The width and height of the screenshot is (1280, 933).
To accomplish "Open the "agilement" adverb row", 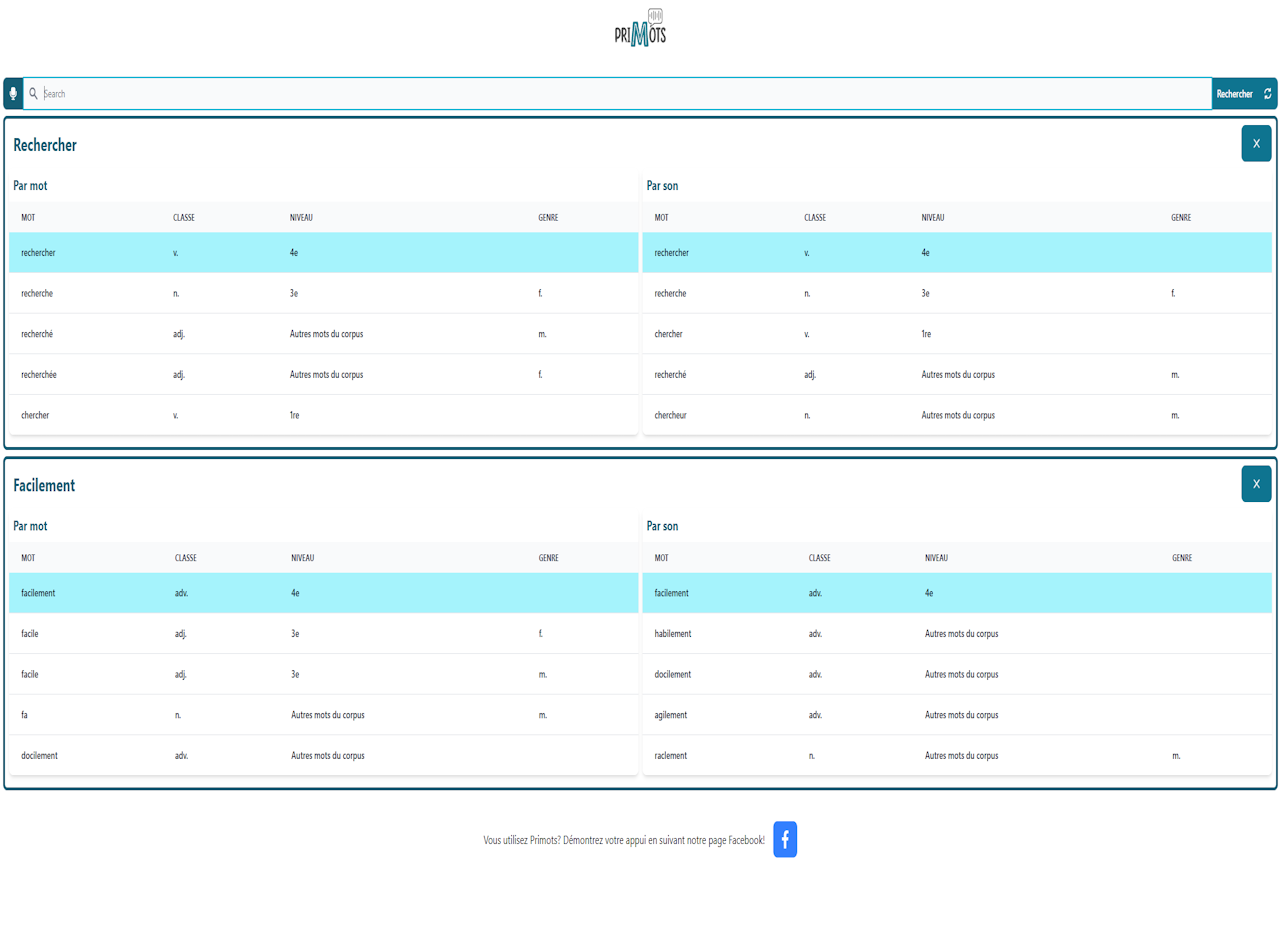I will click(x=677, y=715).
